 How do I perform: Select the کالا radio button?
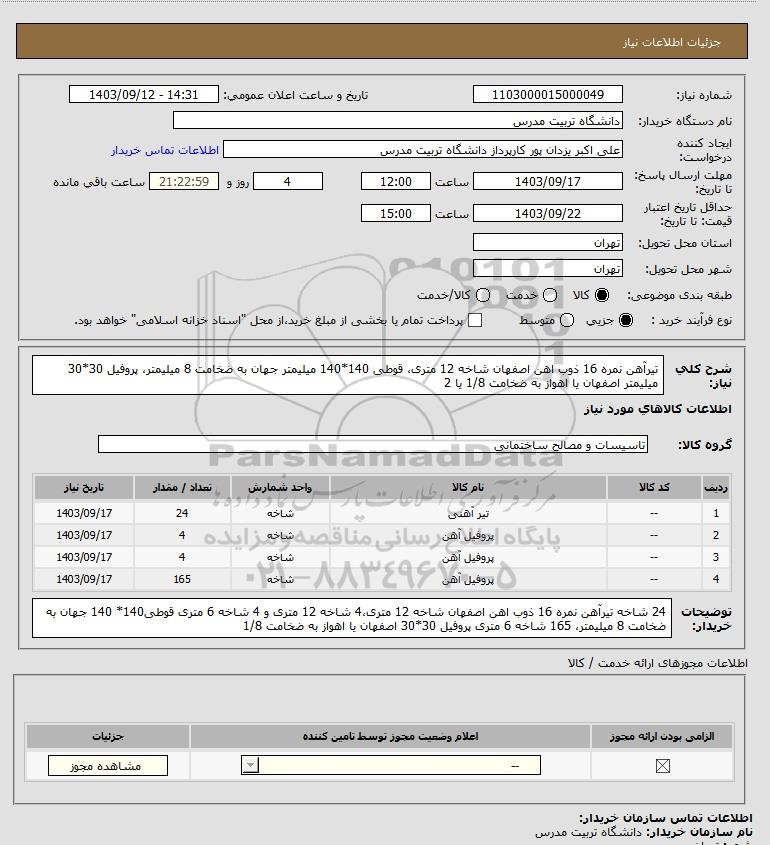(x=601, y=295)
